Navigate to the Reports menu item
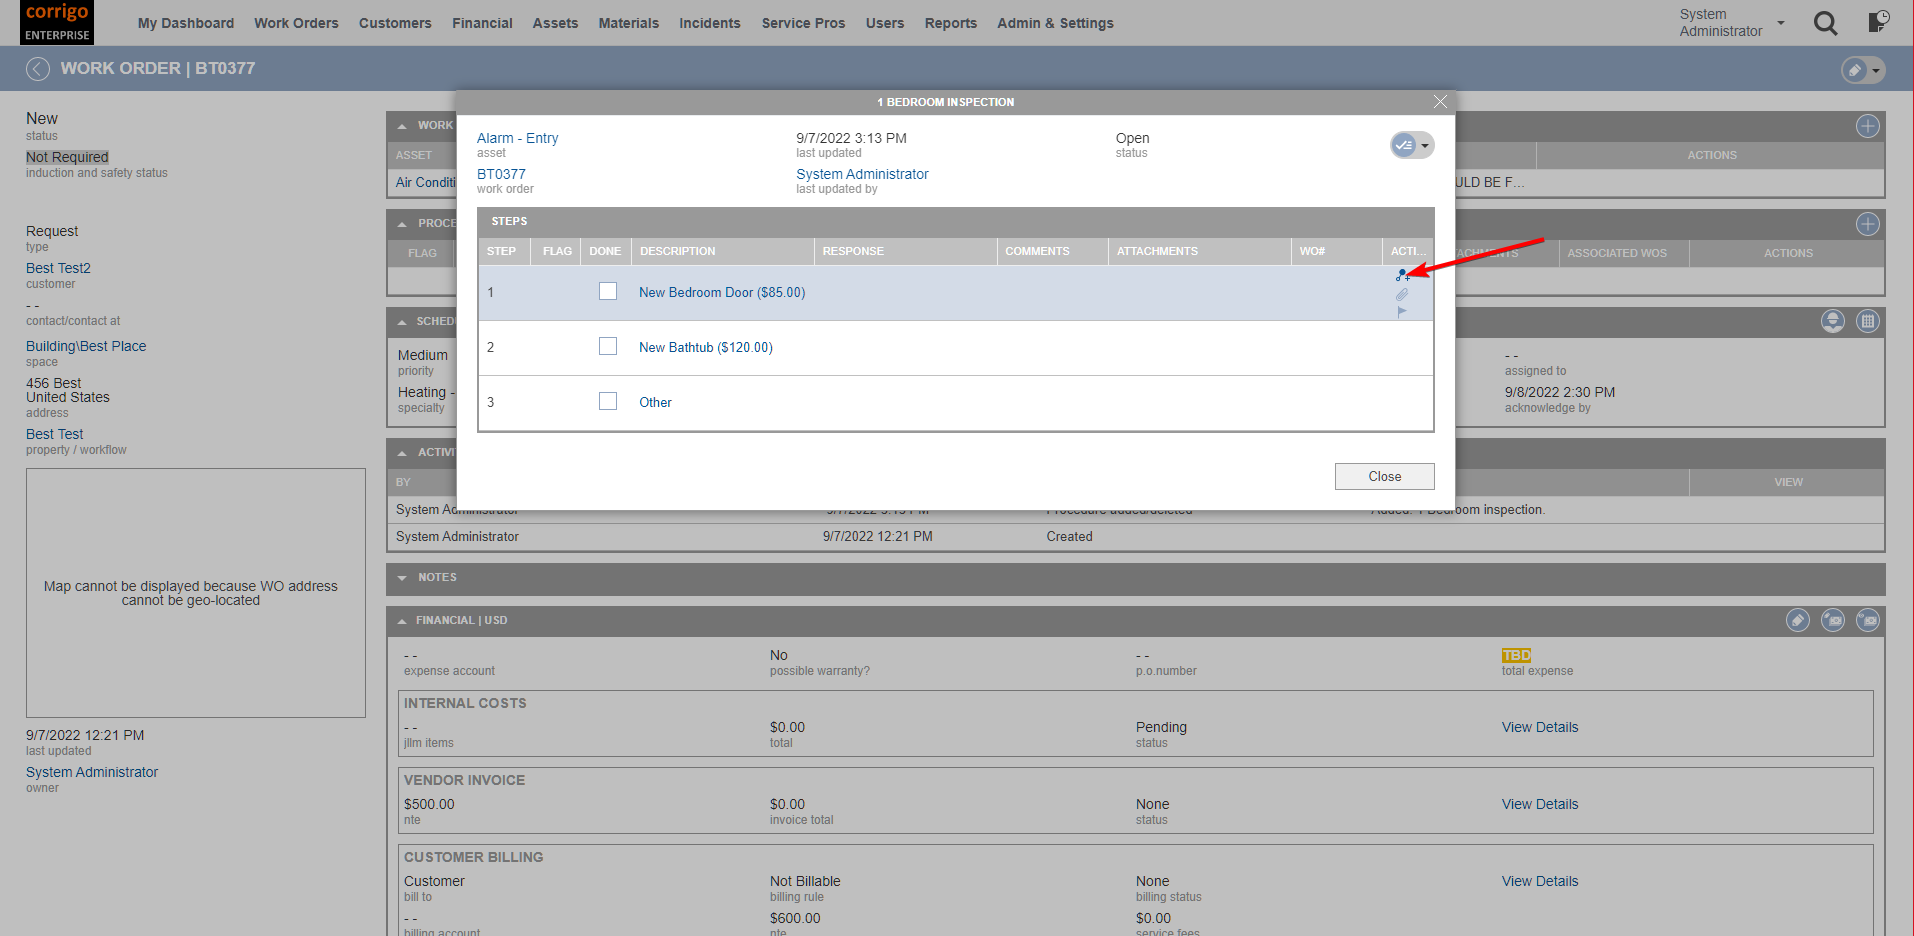 tap(950, 23)
